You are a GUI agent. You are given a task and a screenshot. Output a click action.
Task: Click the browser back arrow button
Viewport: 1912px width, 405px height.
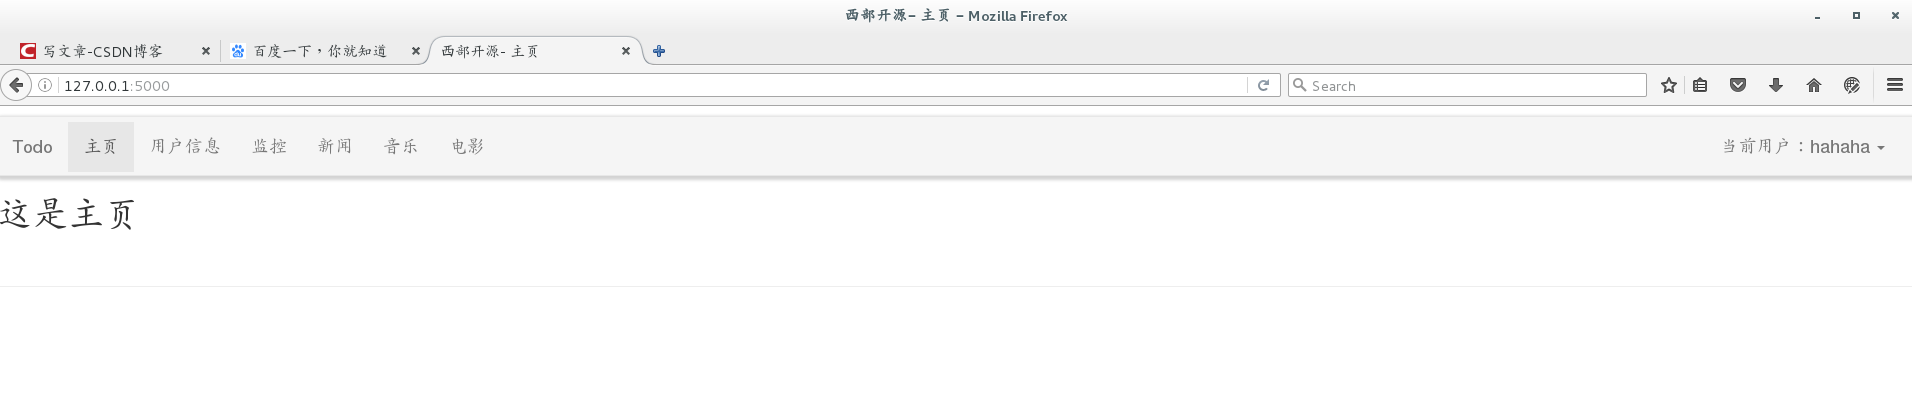point(16,85)
